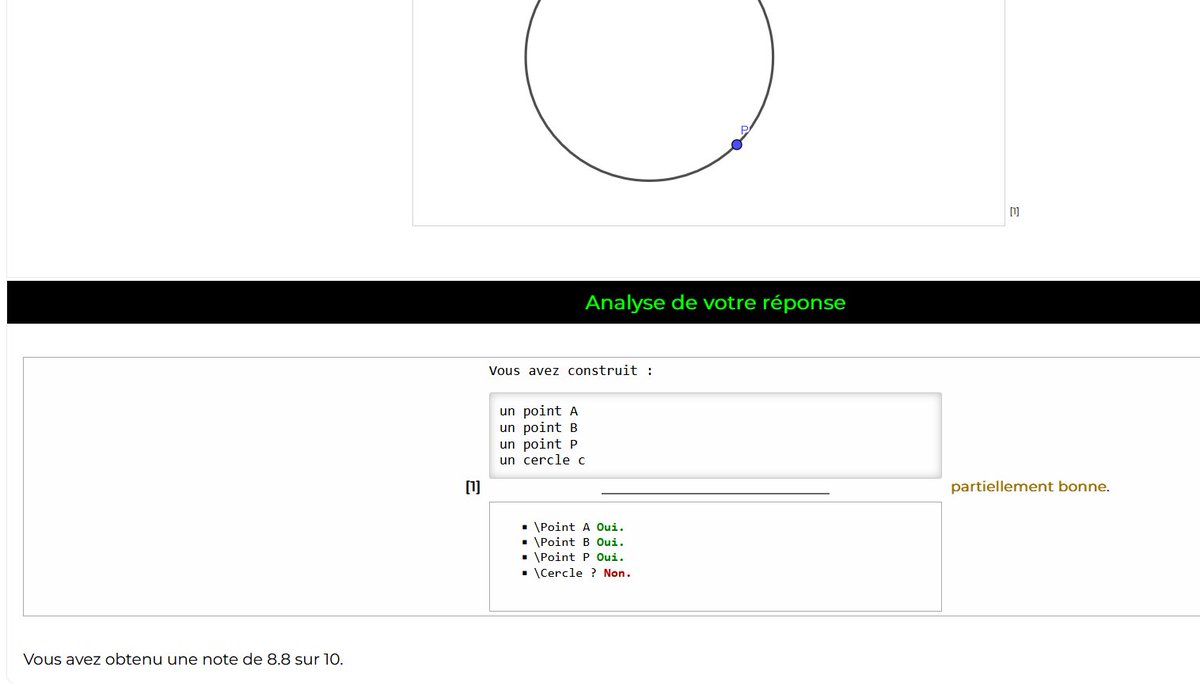Click the 'partiellement bonne' result text
The height and width of the screenshot is (686, 1200).
tap(1029, 487)
